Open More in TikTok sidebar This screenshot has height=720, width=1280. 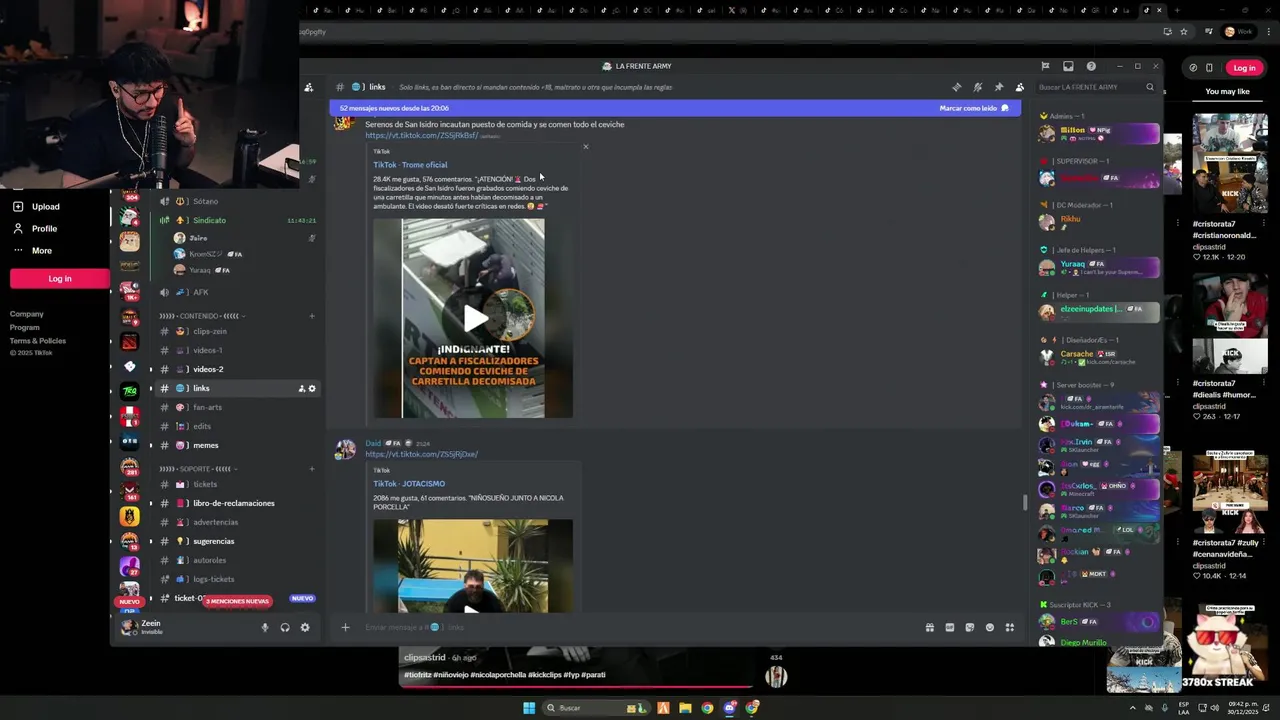point(42,251)
